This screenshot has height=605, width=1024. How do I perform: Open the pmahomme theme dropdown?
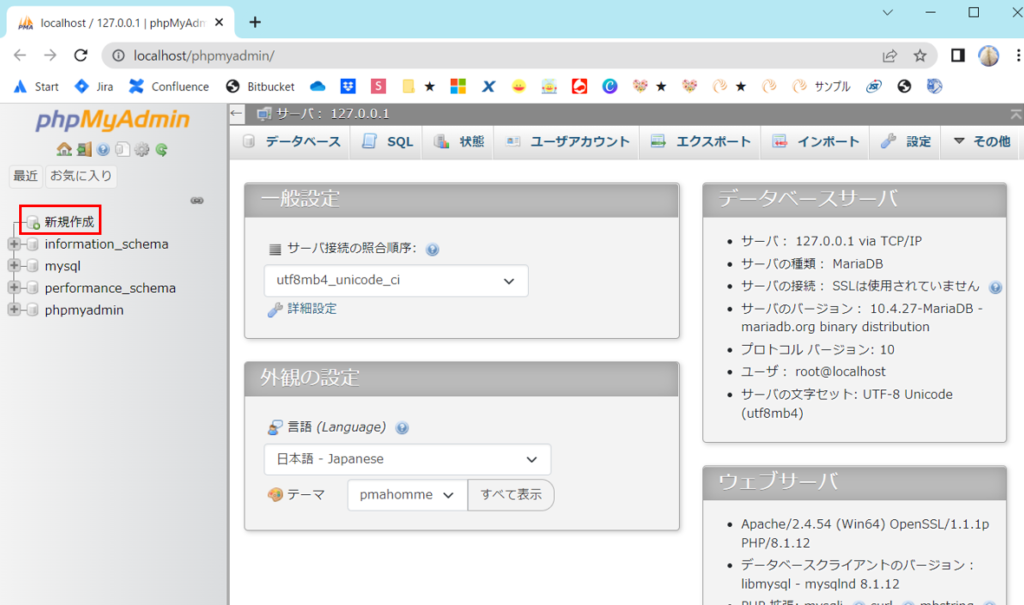[407, 495]
